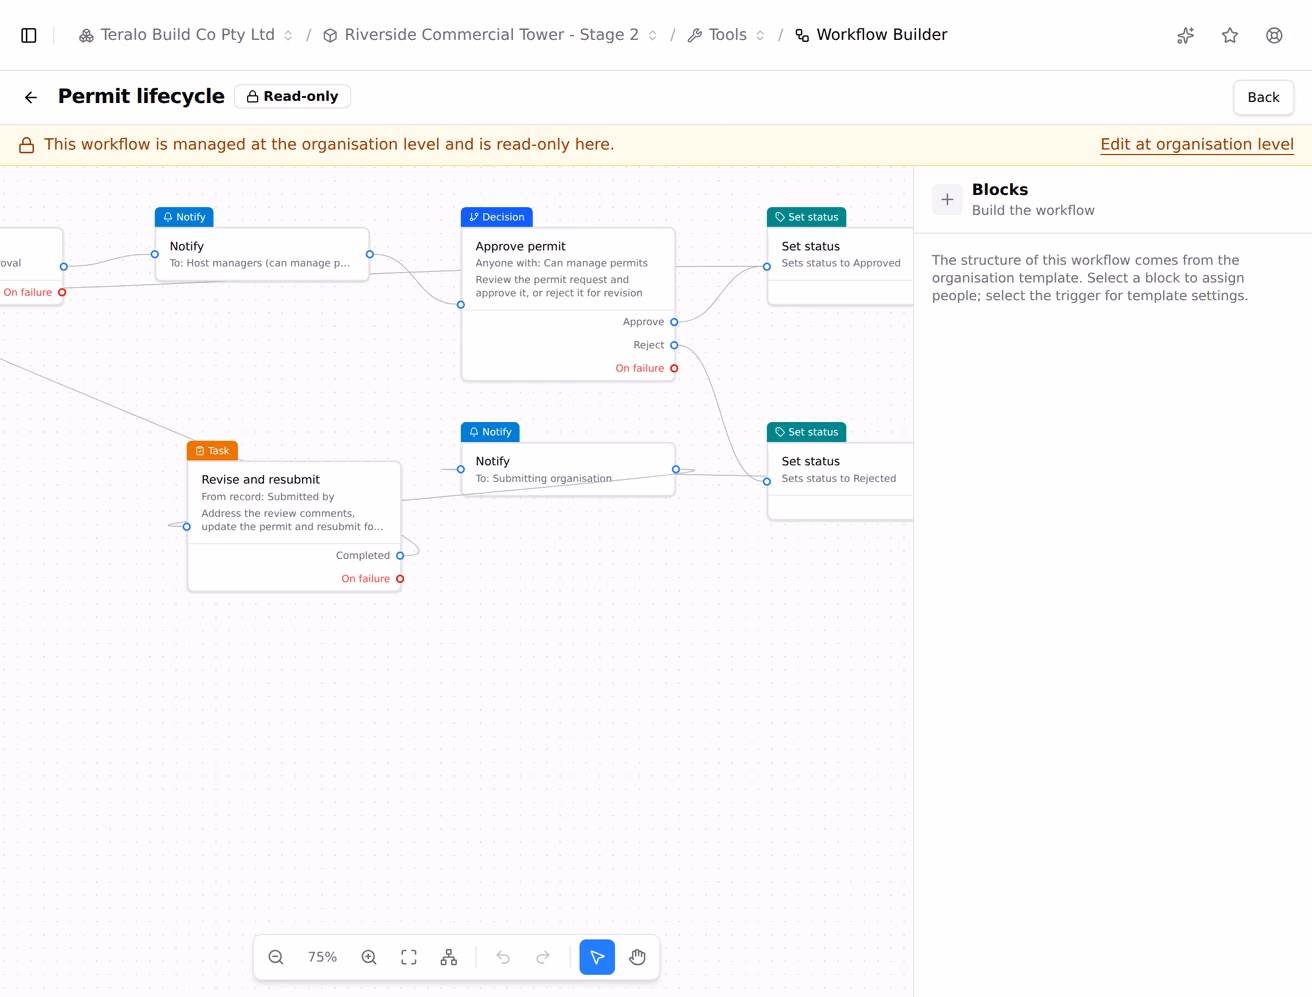Click the Reject output port
The width and height of the screenshot is (1312, 997).
pos(674,345)
